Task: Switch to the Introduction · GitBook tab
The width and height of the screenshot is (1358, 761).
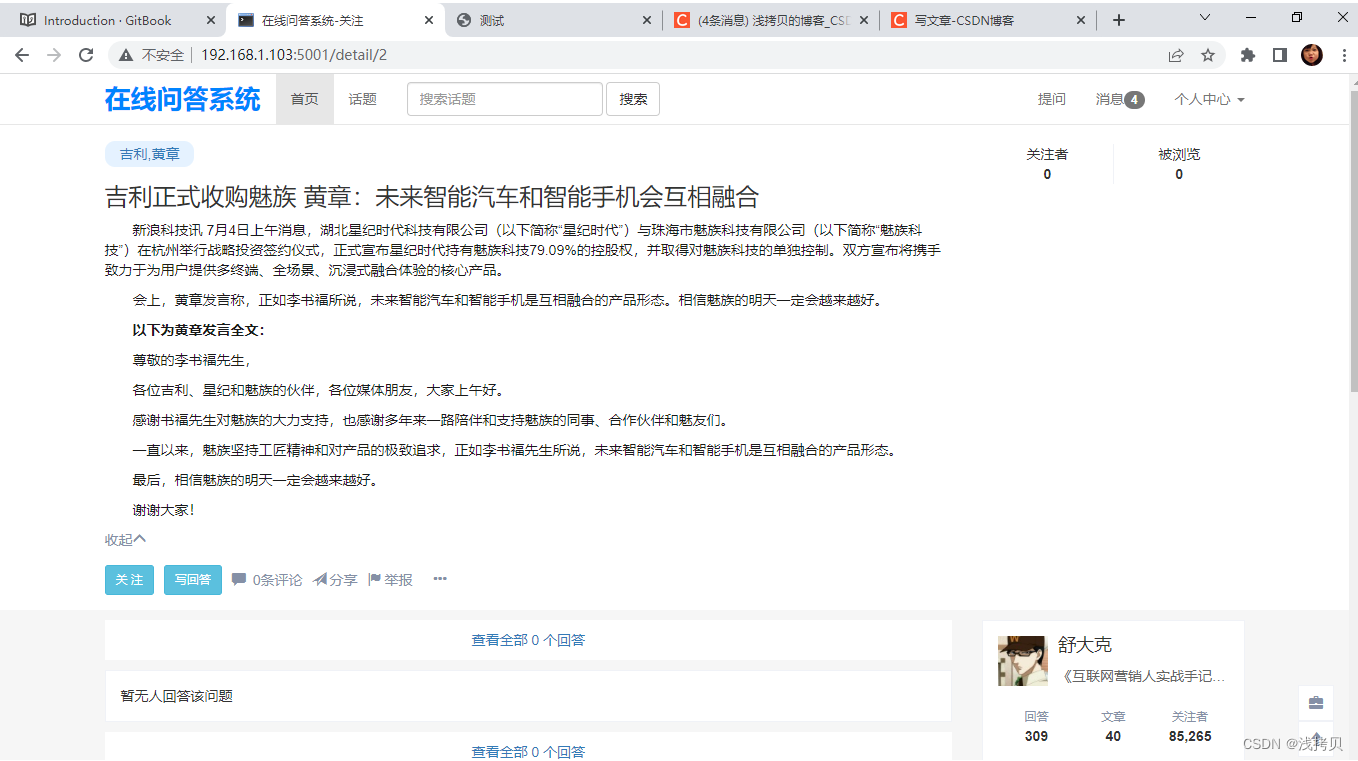Action: coord(108,20)
